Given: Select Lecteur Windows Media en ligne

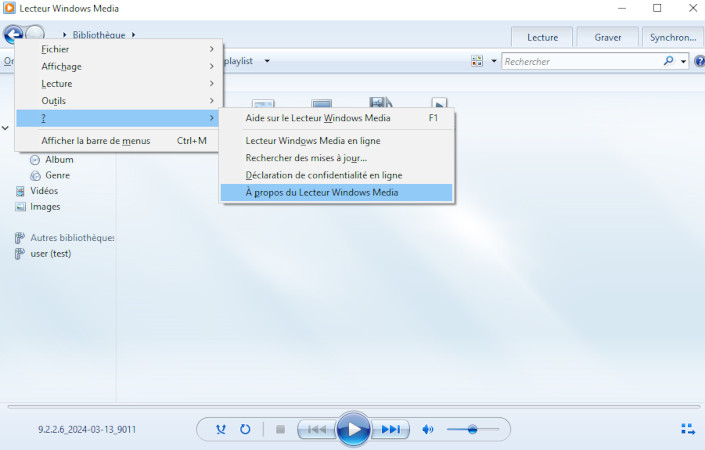Looking at the screenshot, I should click(336, 141).
